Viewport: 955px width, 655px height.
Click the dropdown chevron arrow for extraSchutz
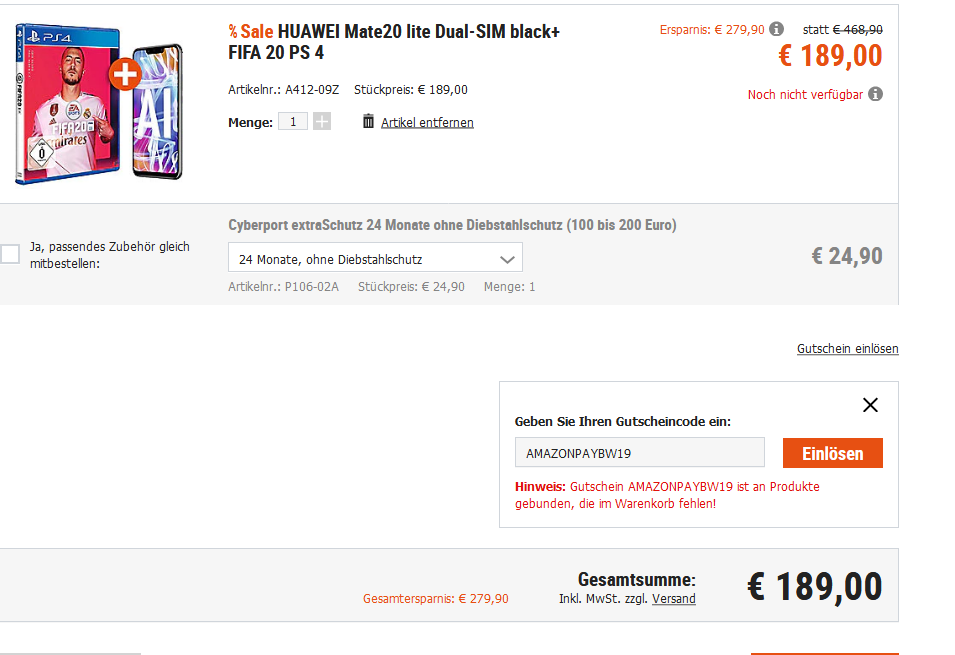coord(507,260)
